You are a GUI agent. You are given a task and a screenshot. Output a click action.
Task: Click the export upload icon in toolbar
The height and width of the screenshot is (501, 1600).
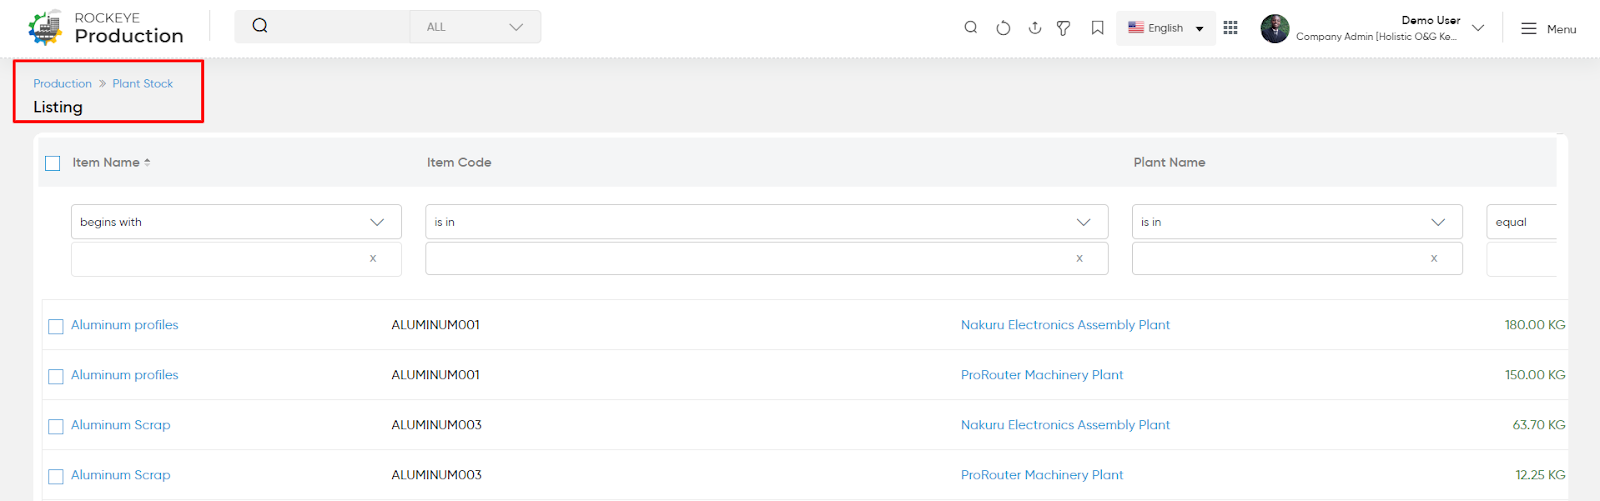(x=1035, y=28)
